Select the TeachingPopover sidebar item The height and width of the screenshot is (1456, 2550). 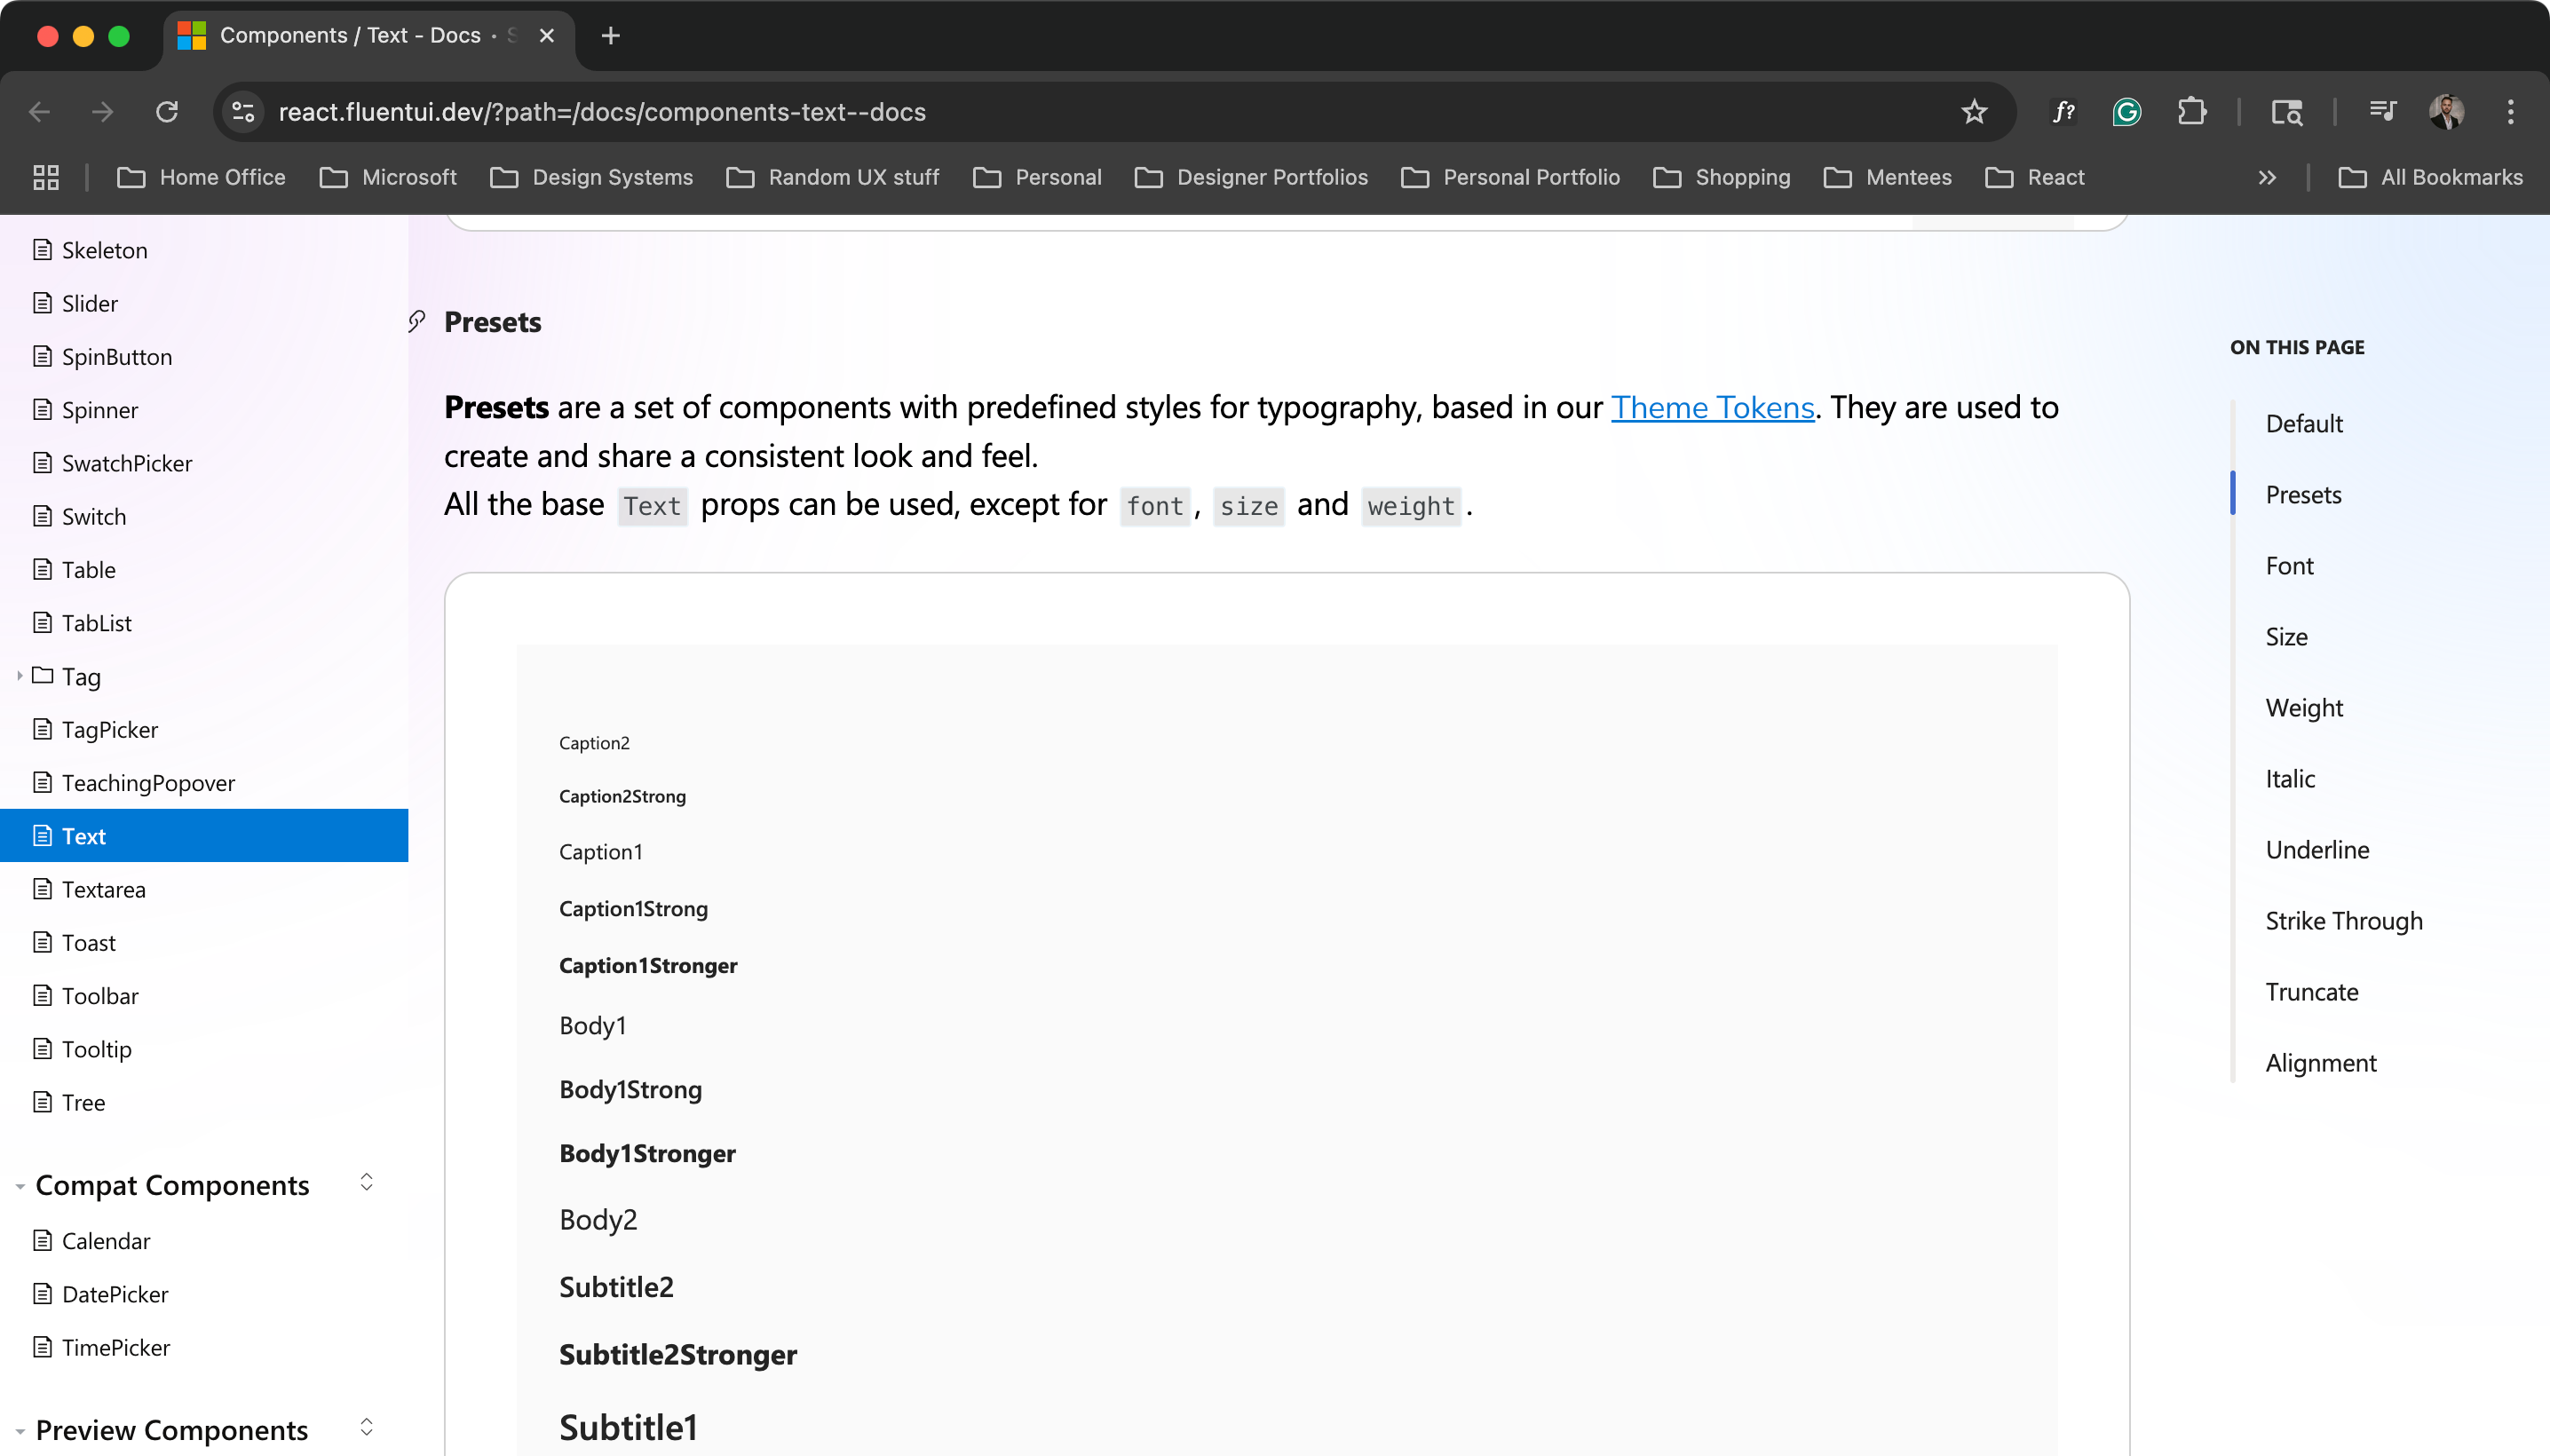coord(148,783)
